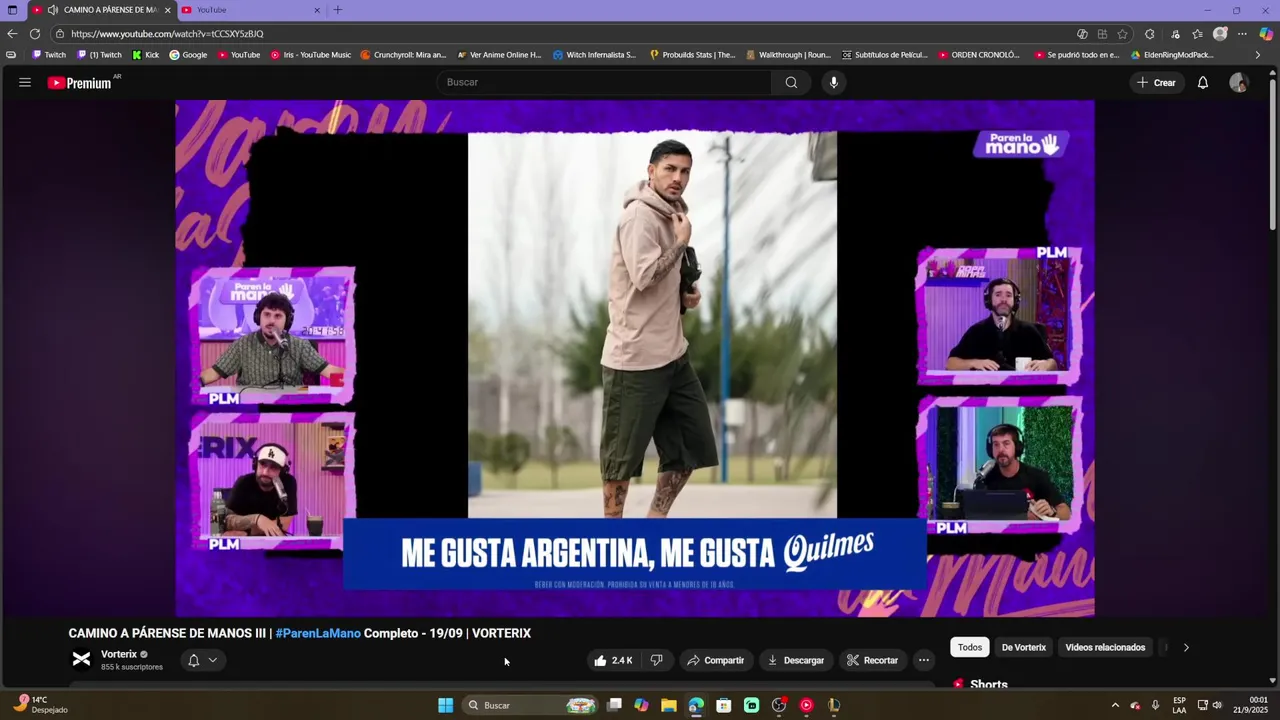Open the ORDEN CRONOLÓ... bookmark
This screenshot has height=720, width=1280.
tap(979, 55)
